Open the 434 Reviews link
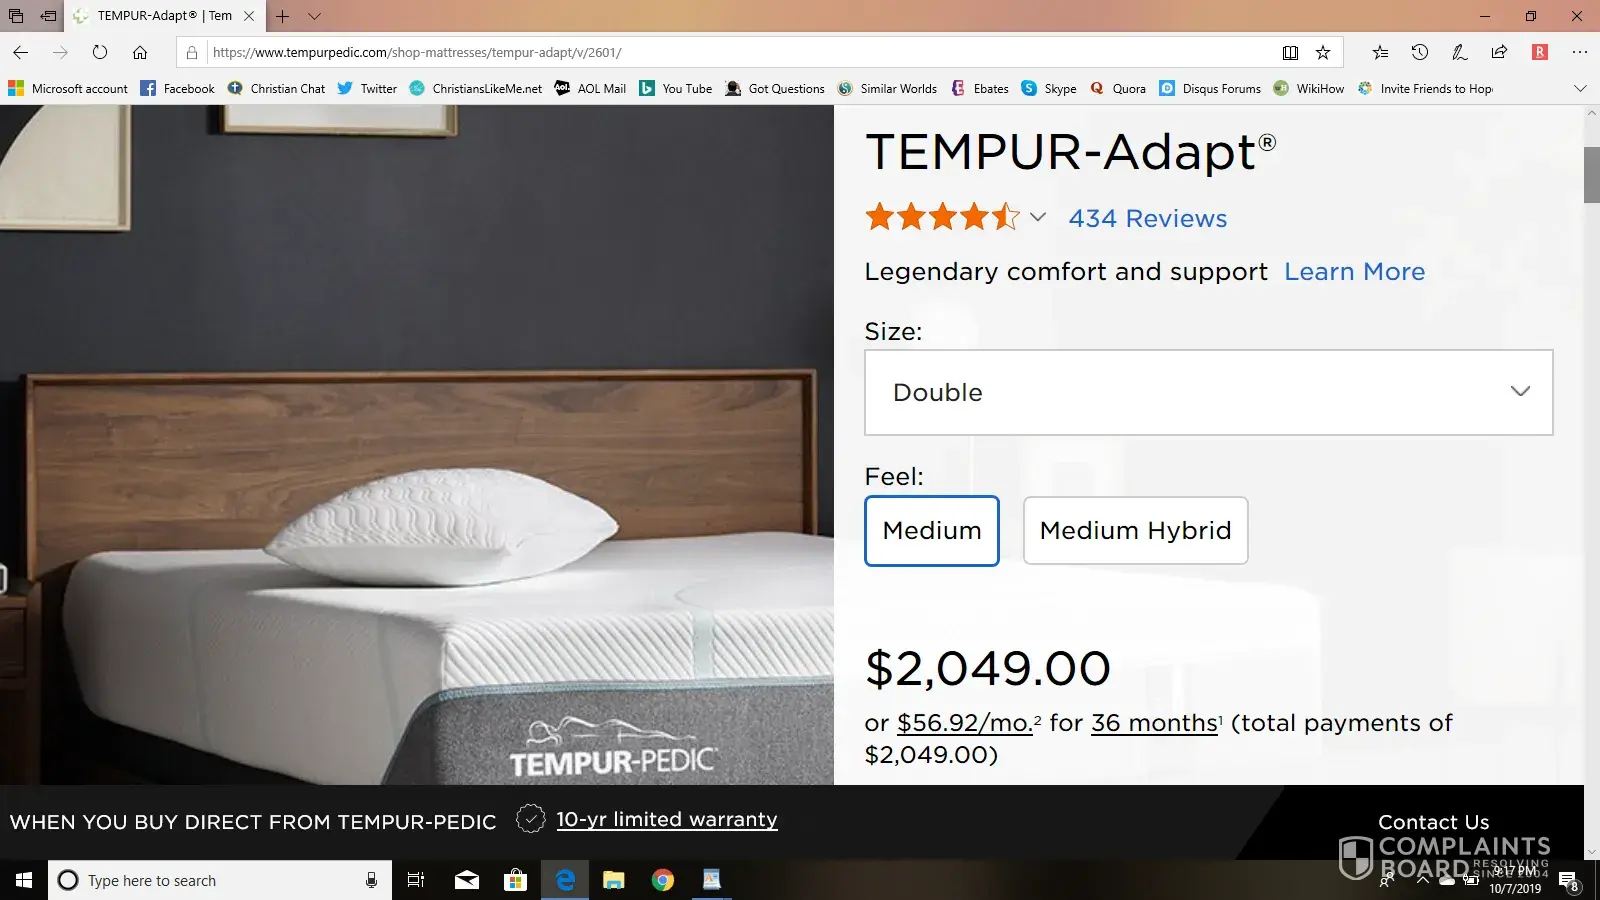 [1148, 218]
